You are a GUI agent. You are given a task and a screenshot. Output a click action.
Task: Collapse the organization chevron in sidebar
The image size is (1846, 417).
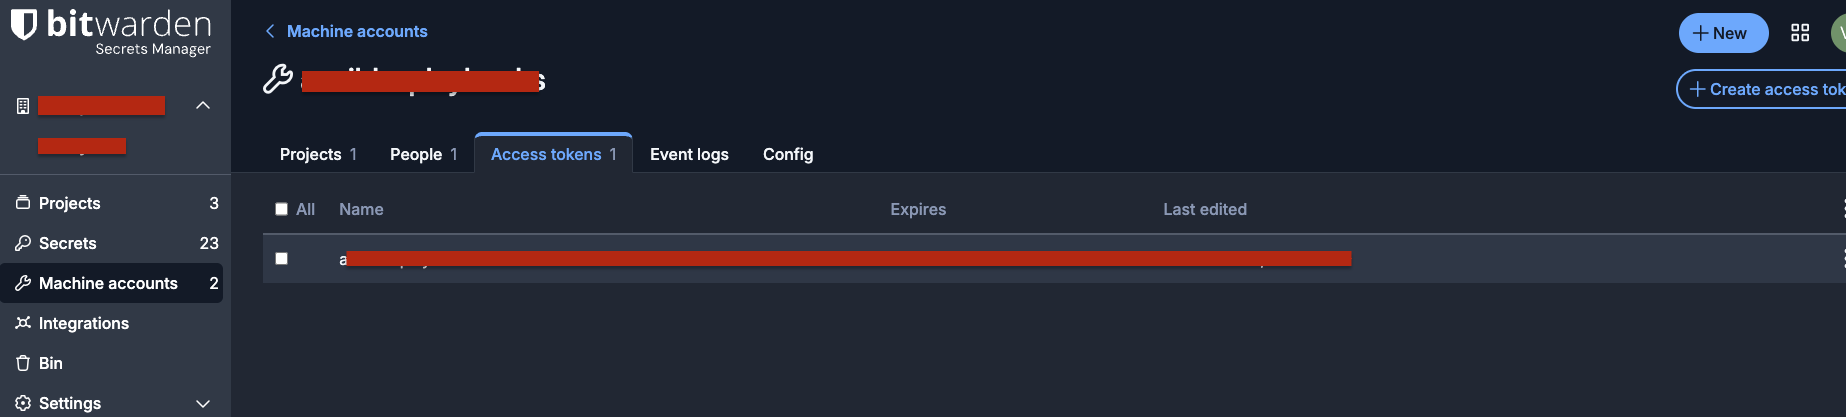coord(203,106)
